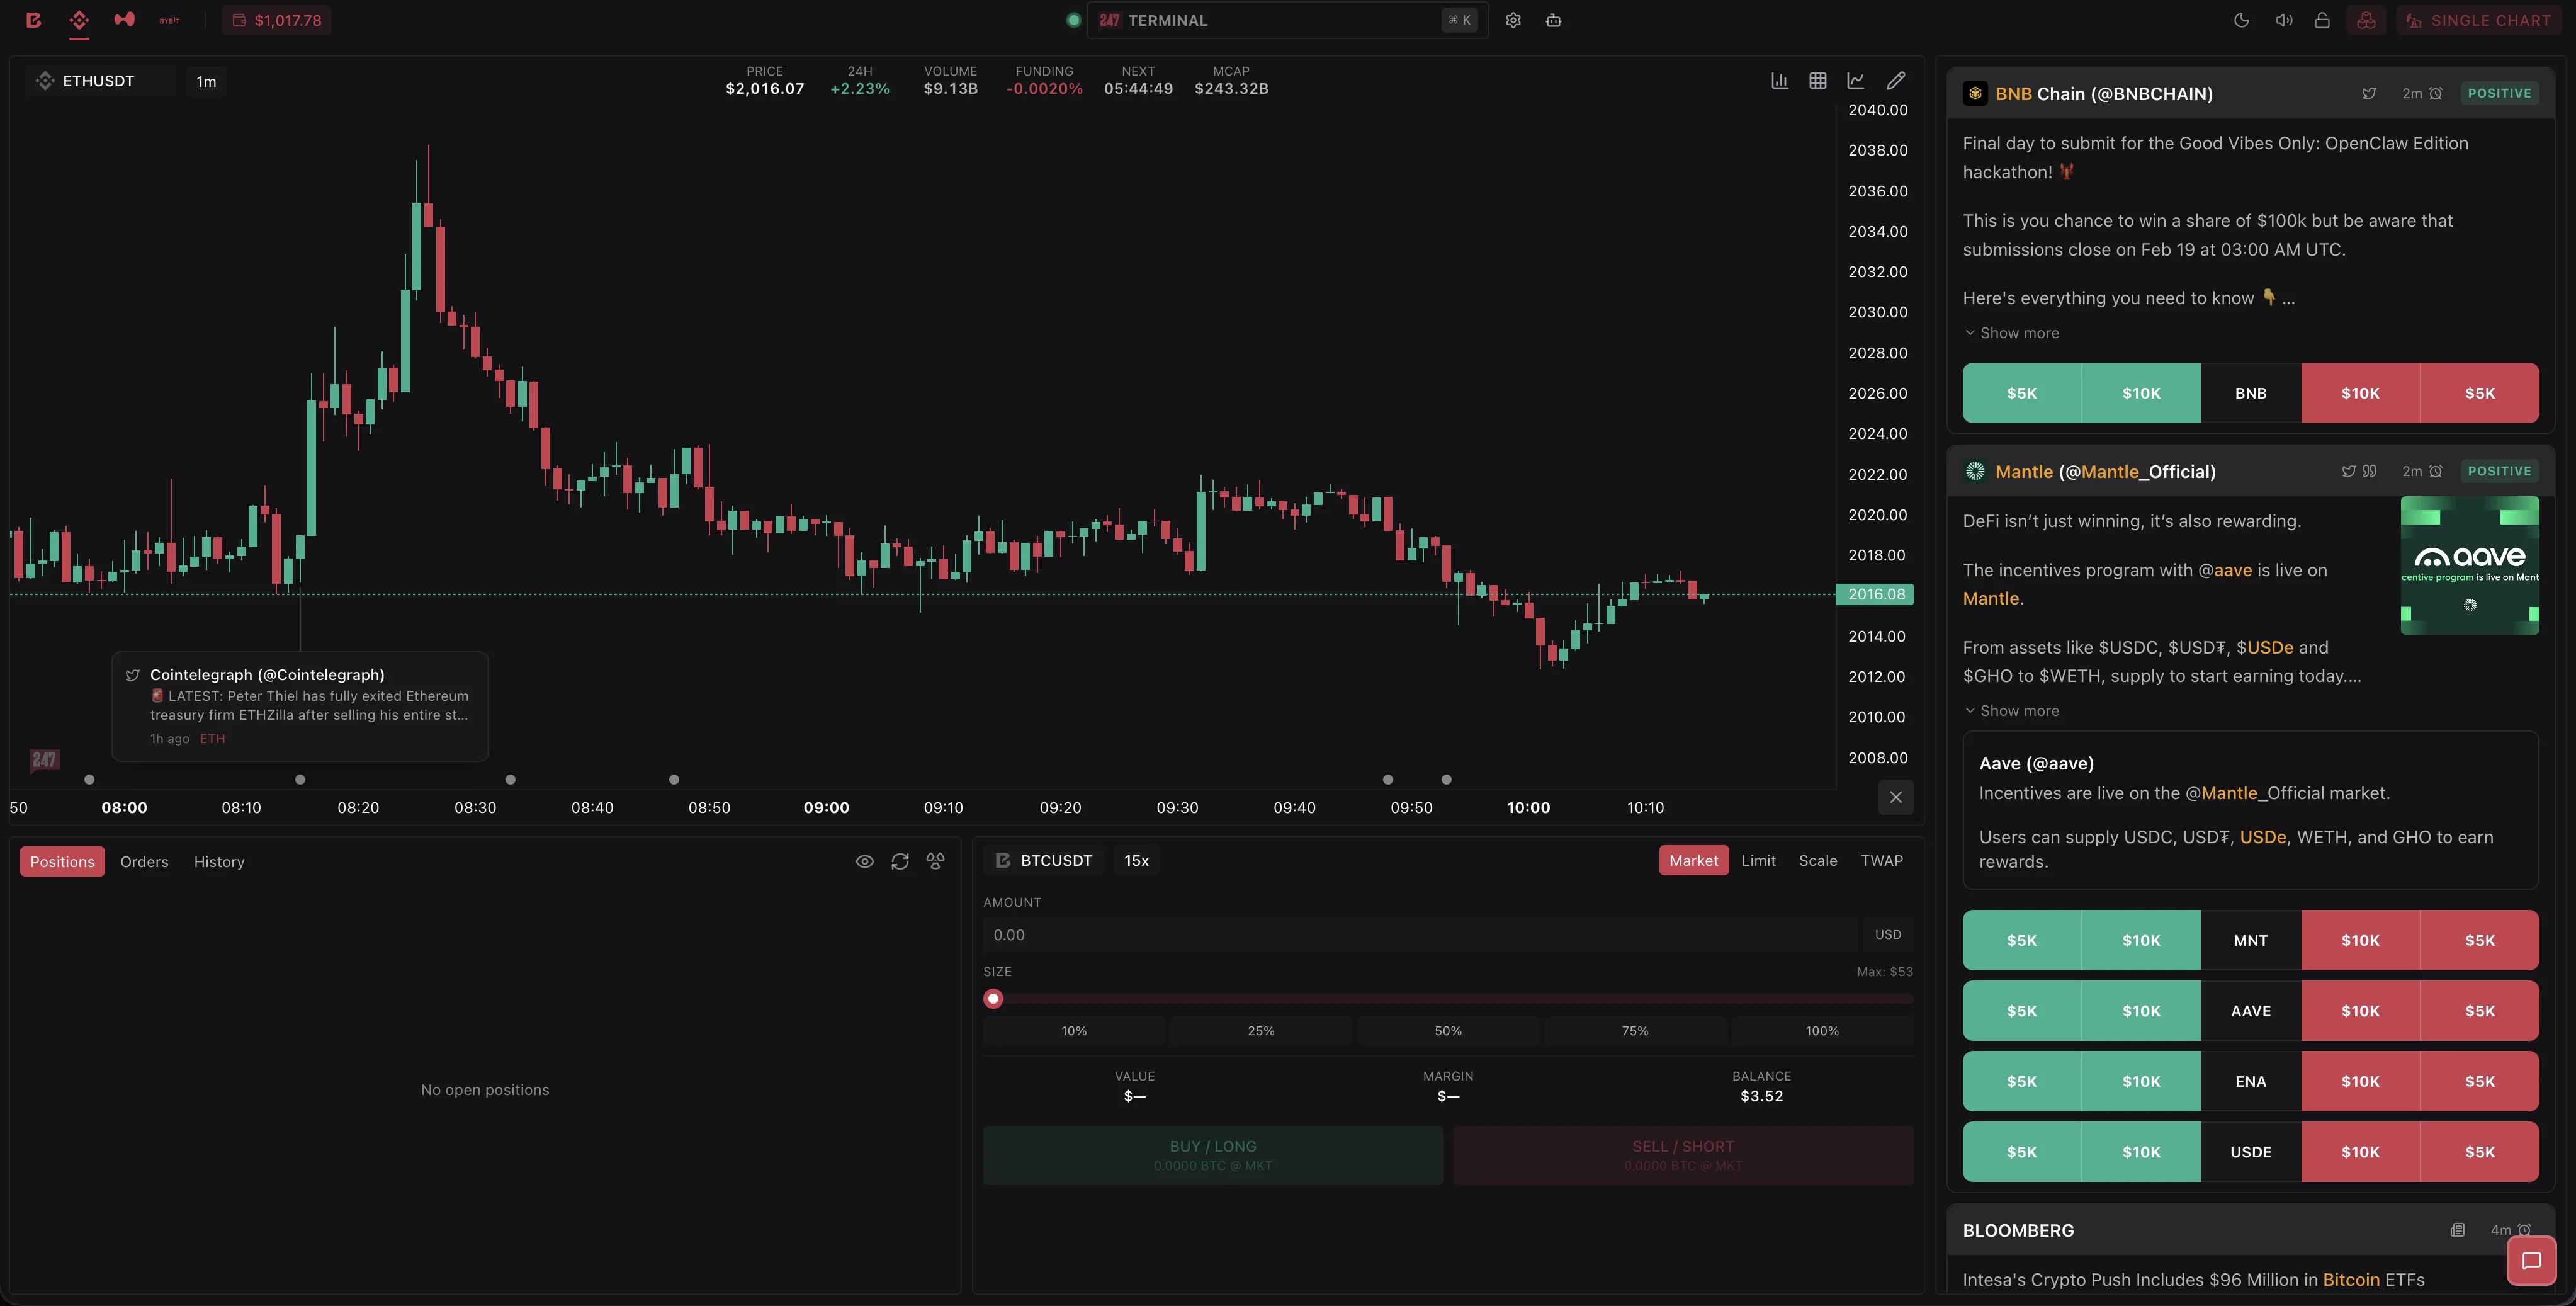The width and height of the screenshot is (2576, 1306).
Task: Open the chart drawing pencil tool
Action: point(1895,80)
